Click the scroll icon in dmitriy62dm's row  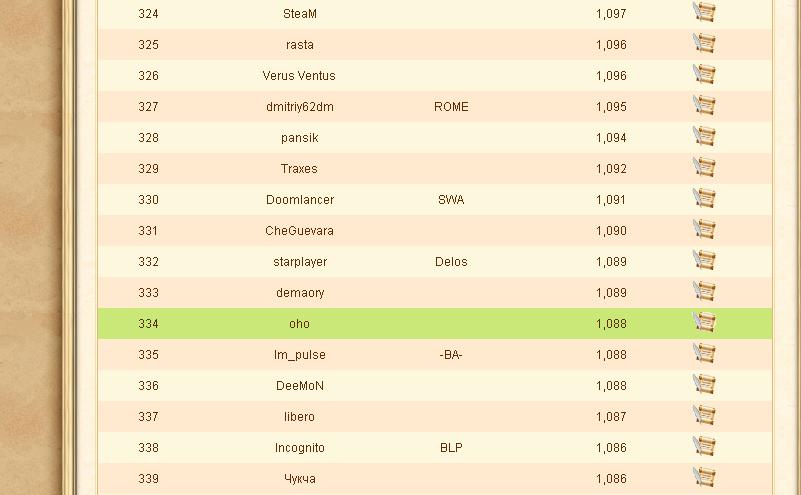point(704,105)
